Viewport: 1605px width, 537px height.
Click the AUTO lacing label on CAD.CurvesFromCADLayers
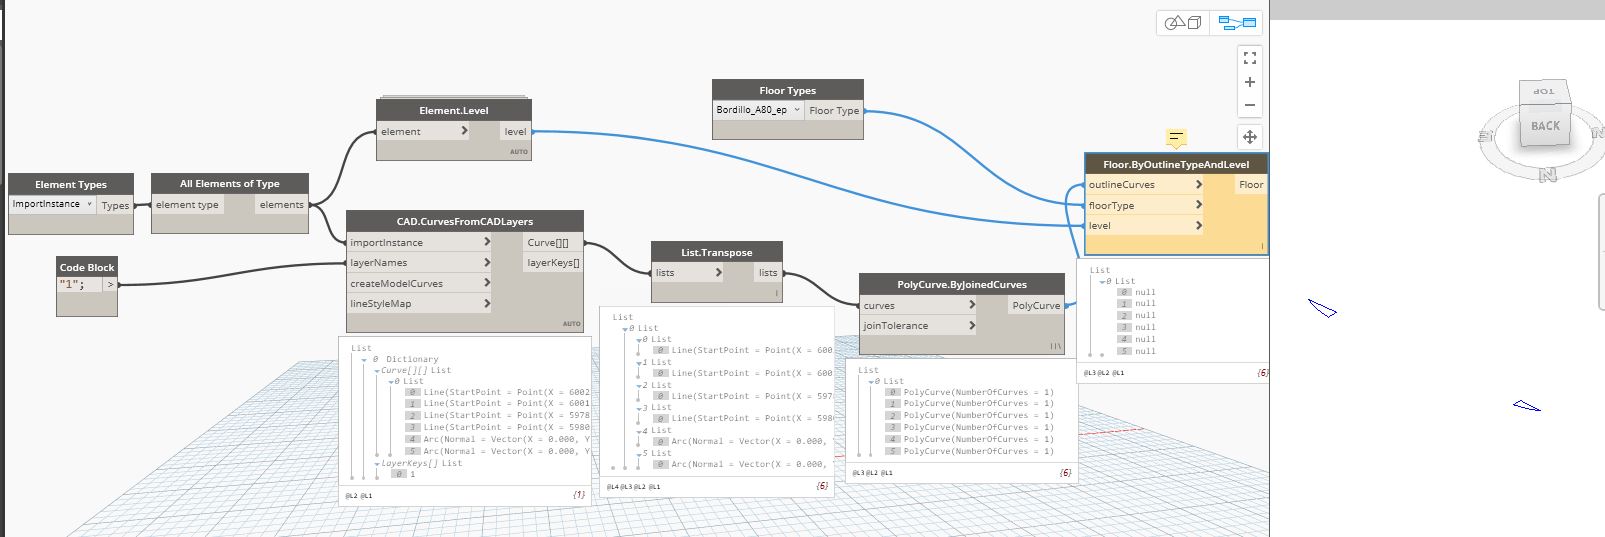(x=572, y=324)
